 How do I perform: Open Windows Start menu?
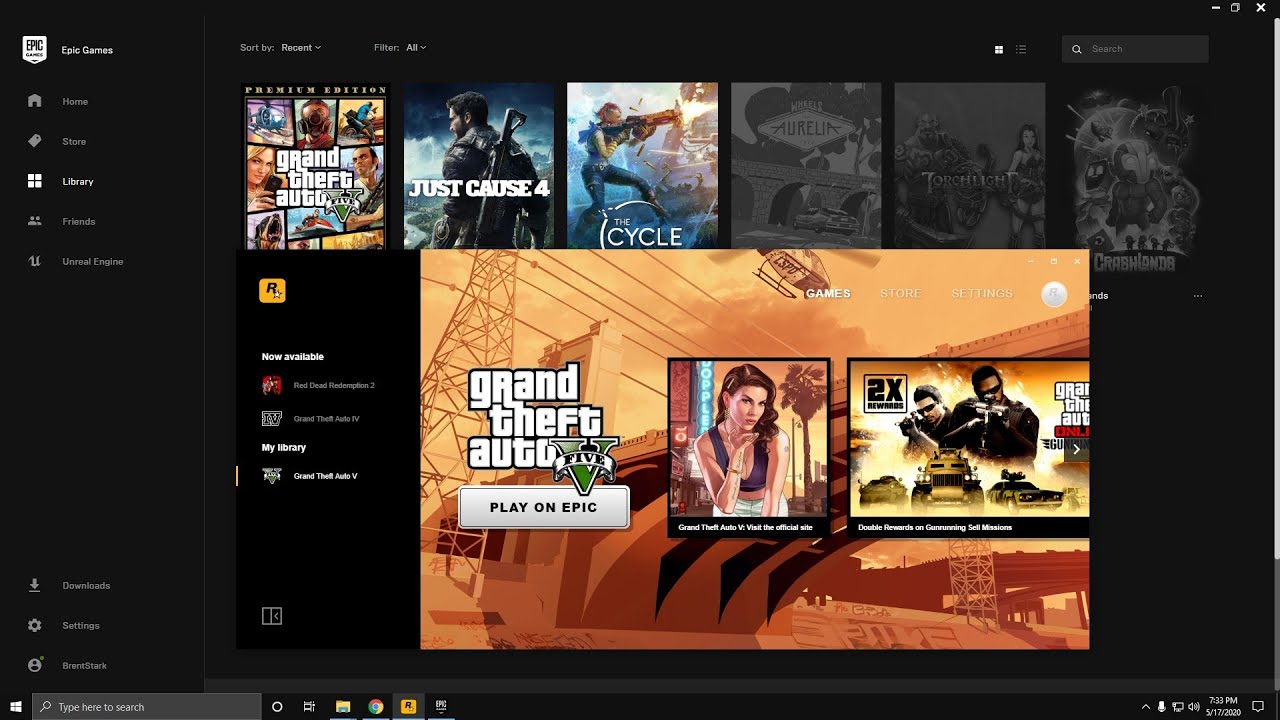click(16, 707)
